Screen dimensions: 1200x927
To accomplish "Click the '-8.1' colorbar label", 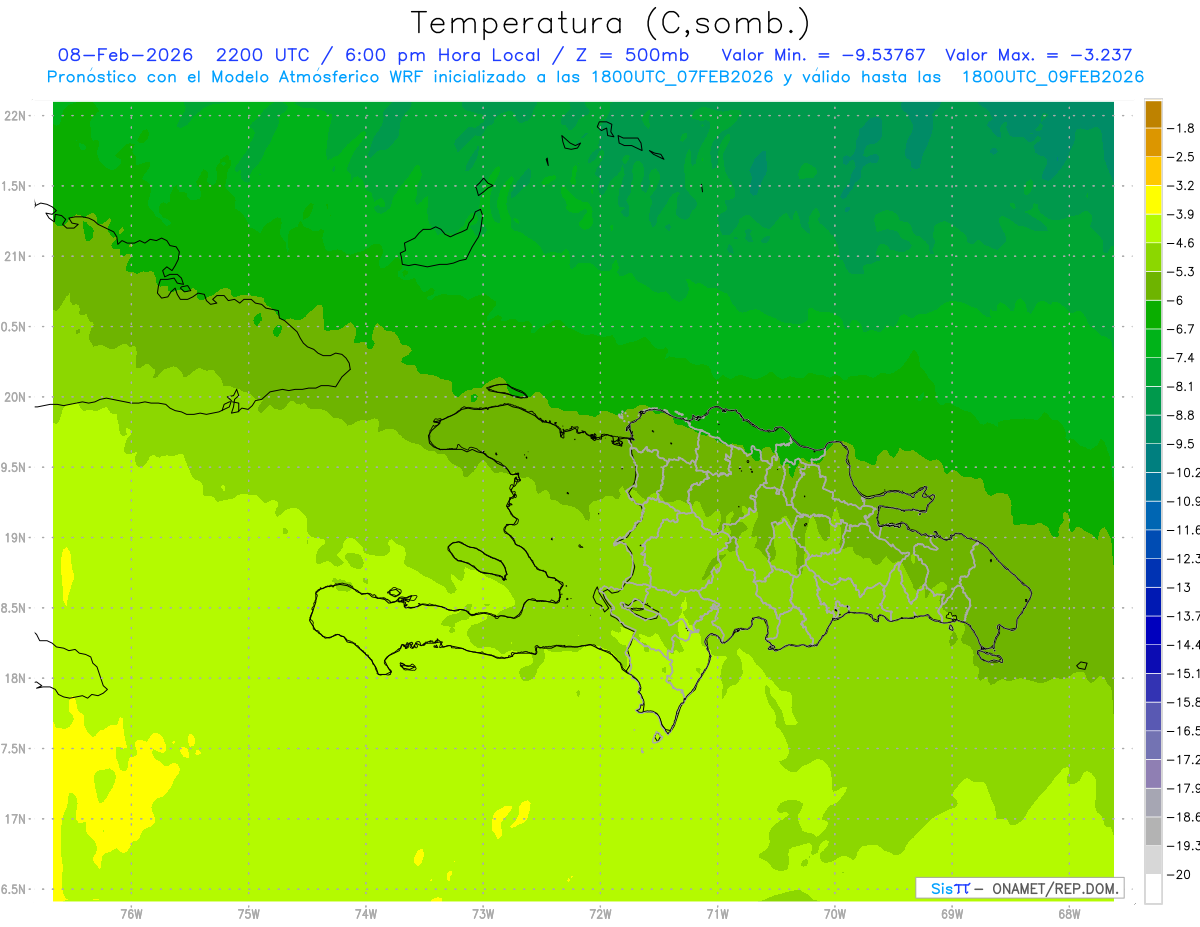I will [1183, 386].
